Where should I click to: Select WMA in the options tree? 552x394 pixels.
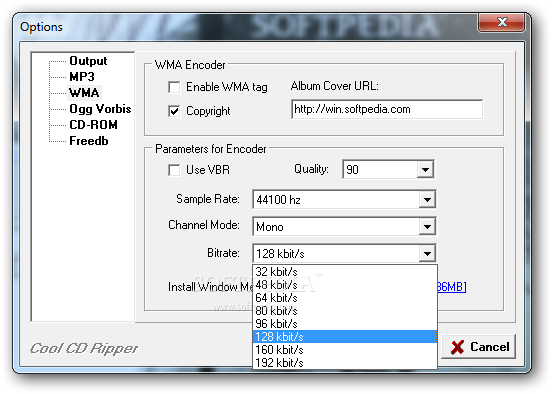click(x=84, y=93)
